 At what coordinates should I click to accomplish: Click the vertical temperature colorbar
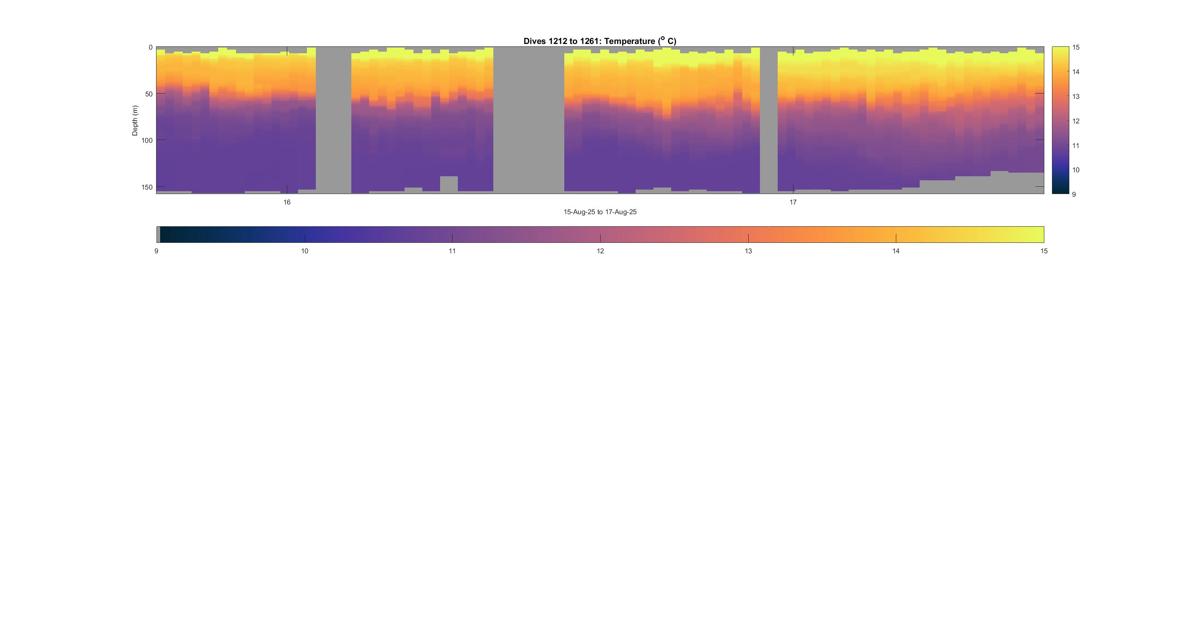click(1060, 120)
